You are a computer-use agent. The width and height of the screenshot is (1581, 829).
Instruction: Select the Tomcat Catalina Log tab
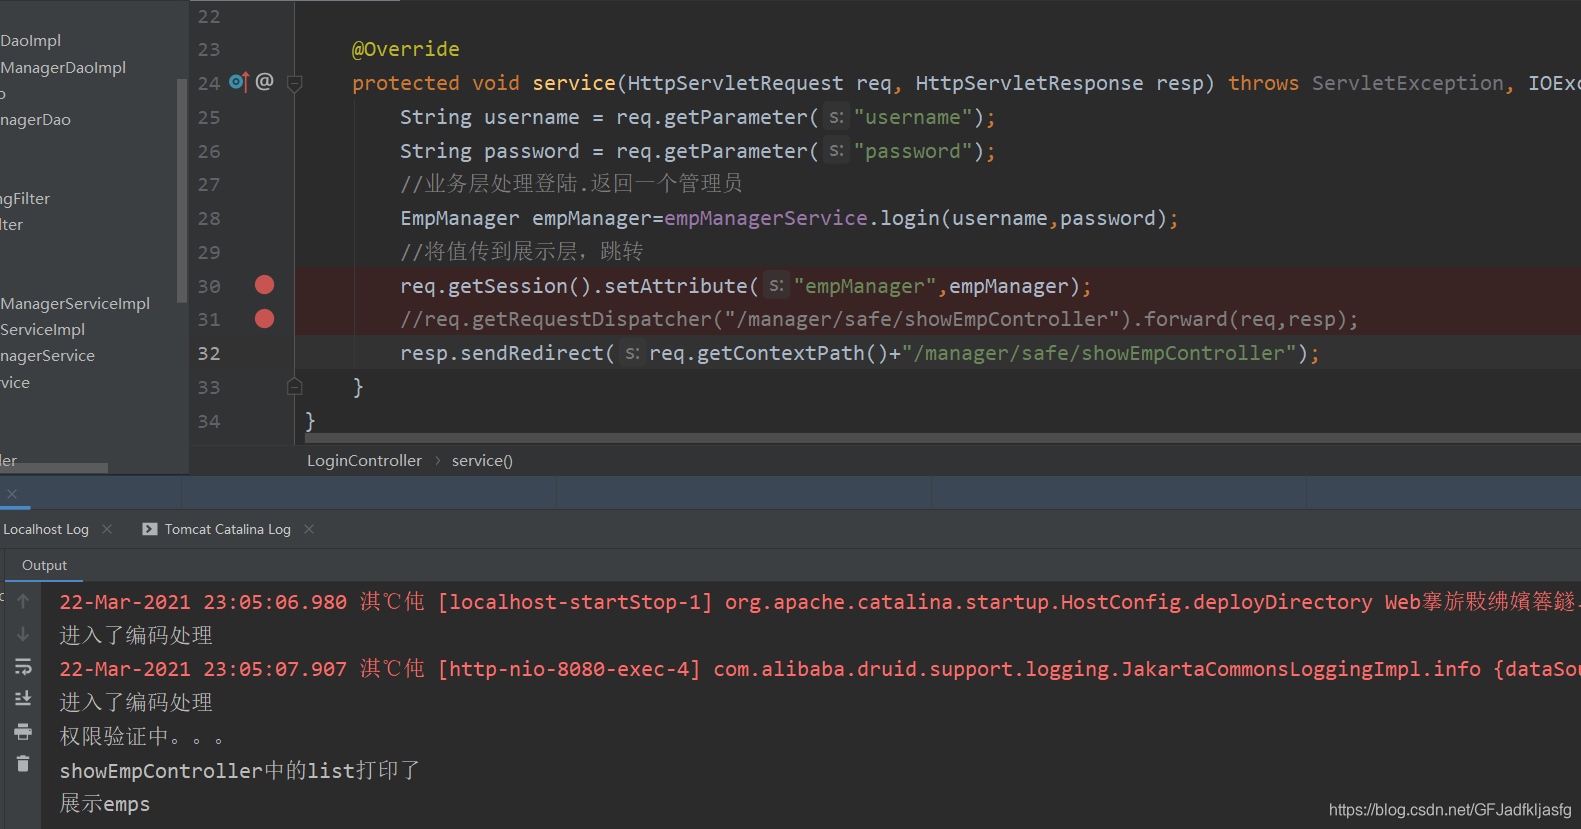click(x=227, y=529)
